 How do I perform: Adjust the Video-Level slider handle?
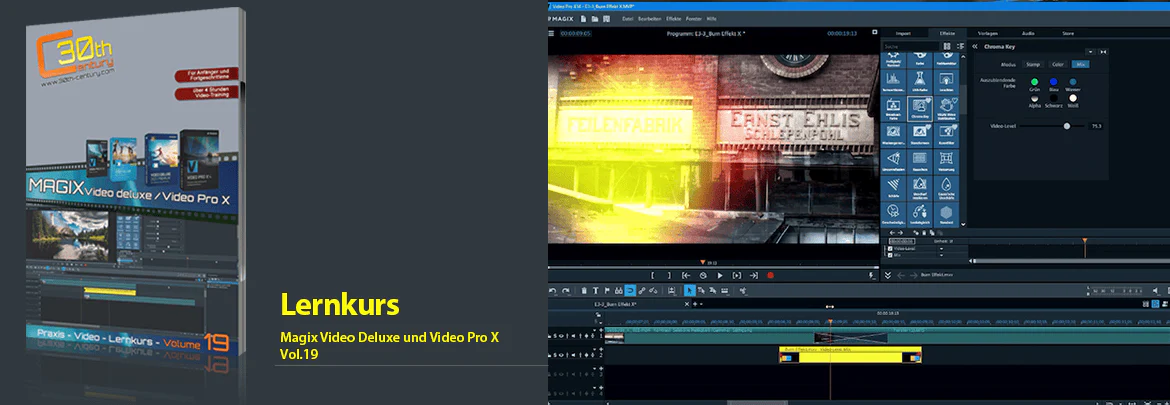click(1066, 126)
